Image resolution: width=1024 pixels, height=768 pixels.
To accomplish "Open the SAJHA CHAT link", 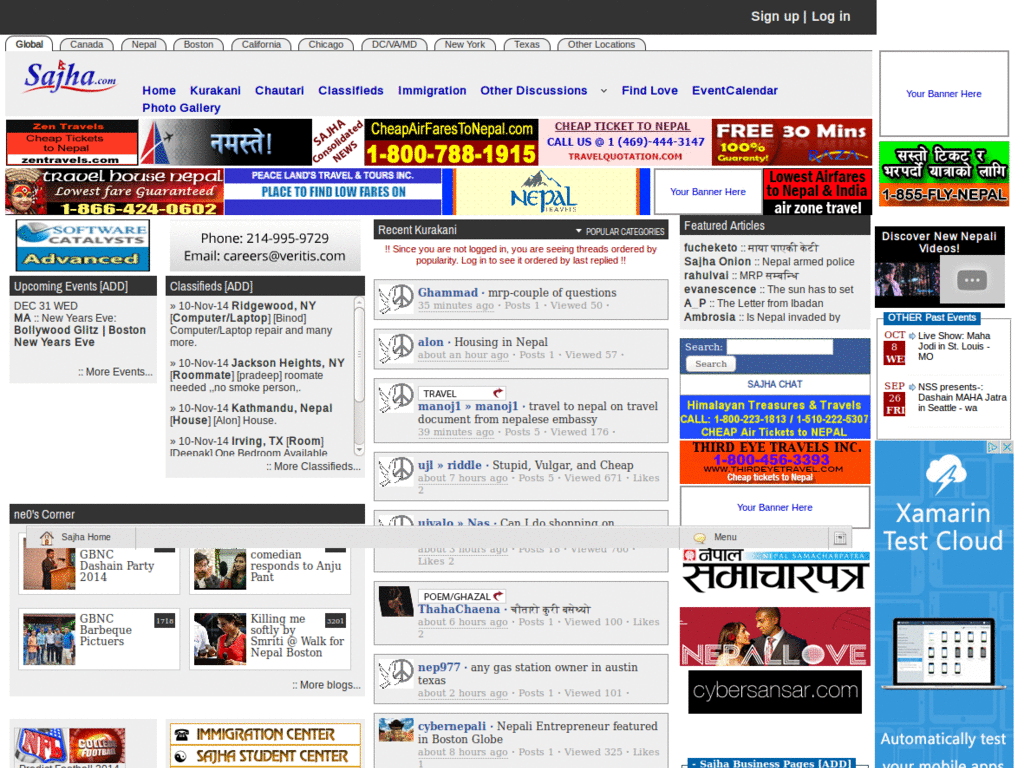I will [775, 385].
